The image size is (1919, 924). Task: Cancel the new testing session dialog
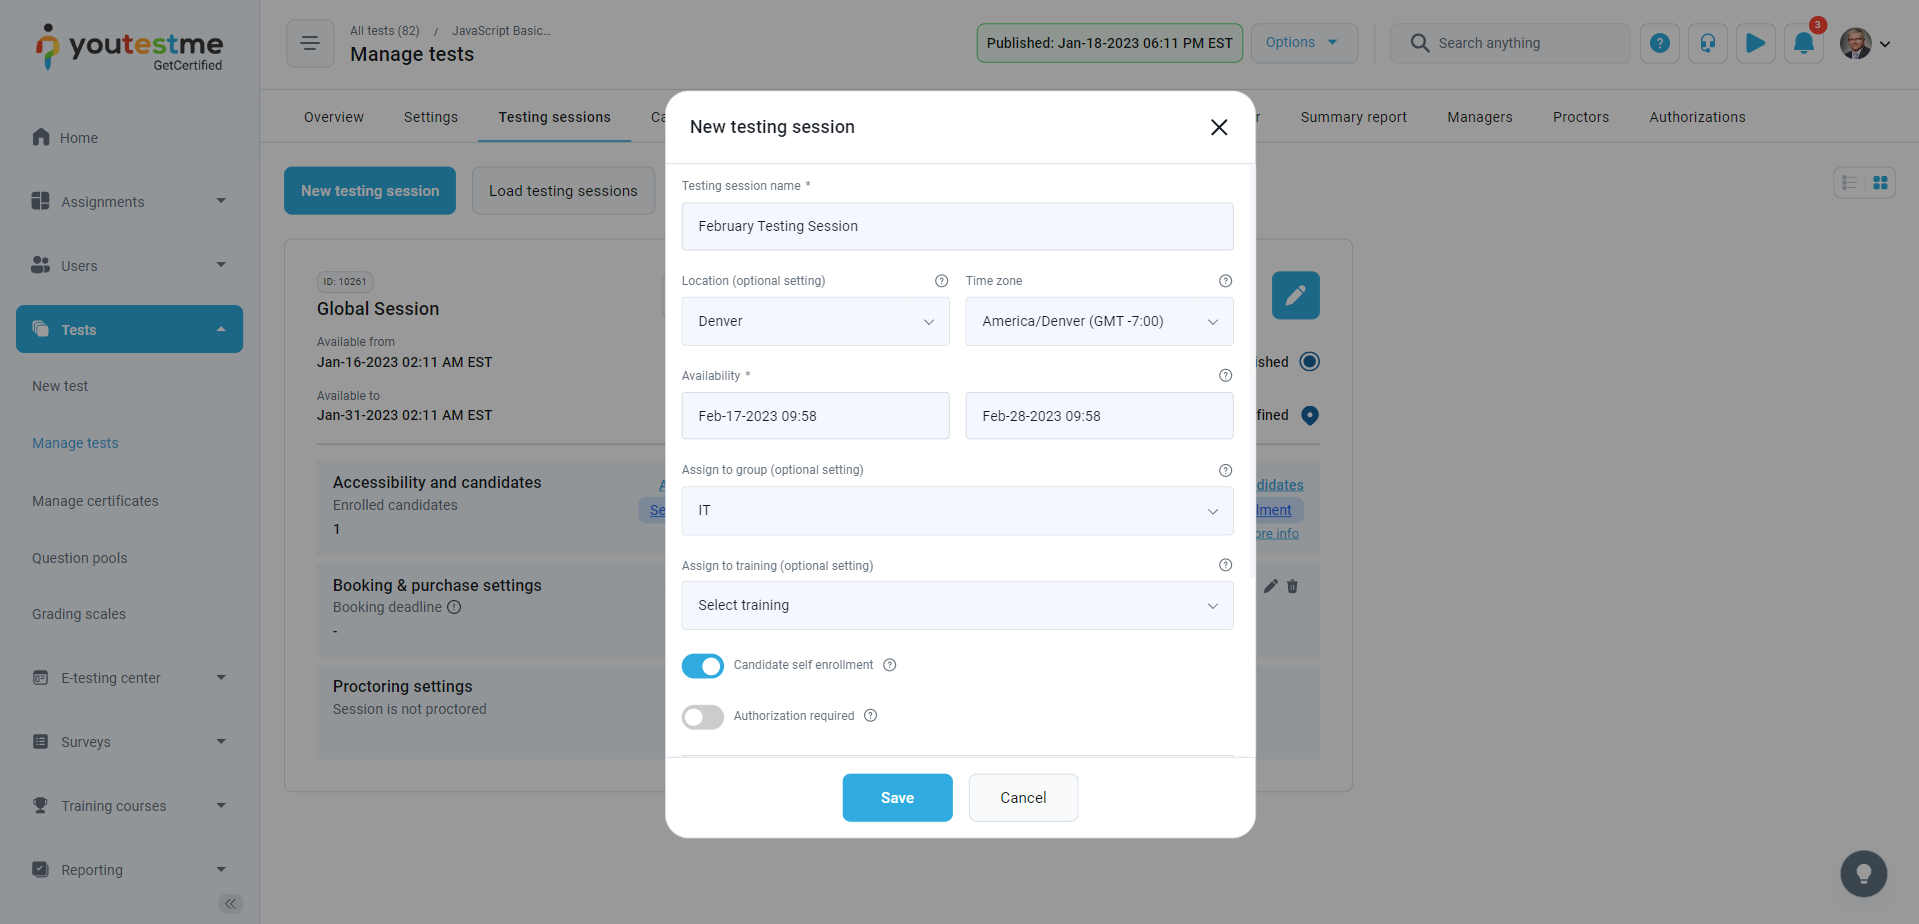click(x=1022, y=798)
